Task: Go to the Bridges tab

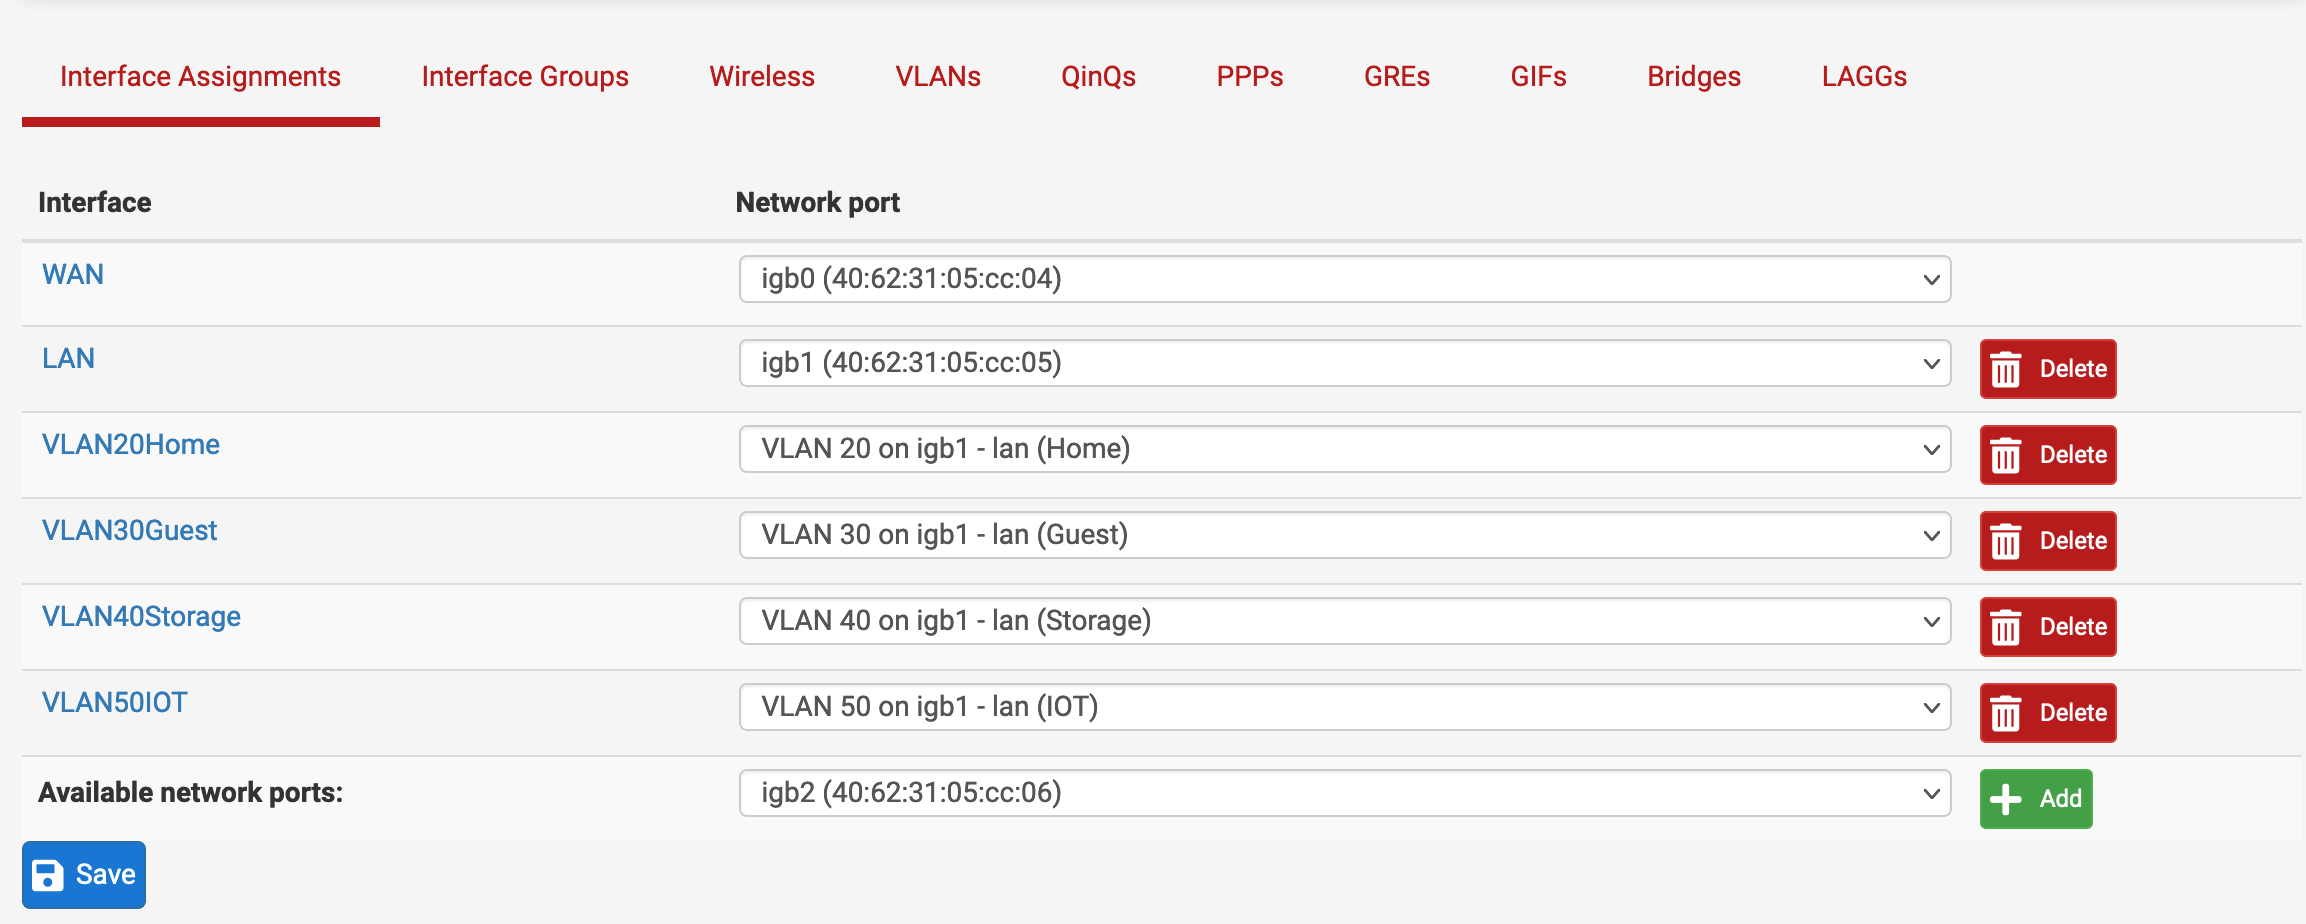Action: pyautogui.click(x=1694, y=77)
